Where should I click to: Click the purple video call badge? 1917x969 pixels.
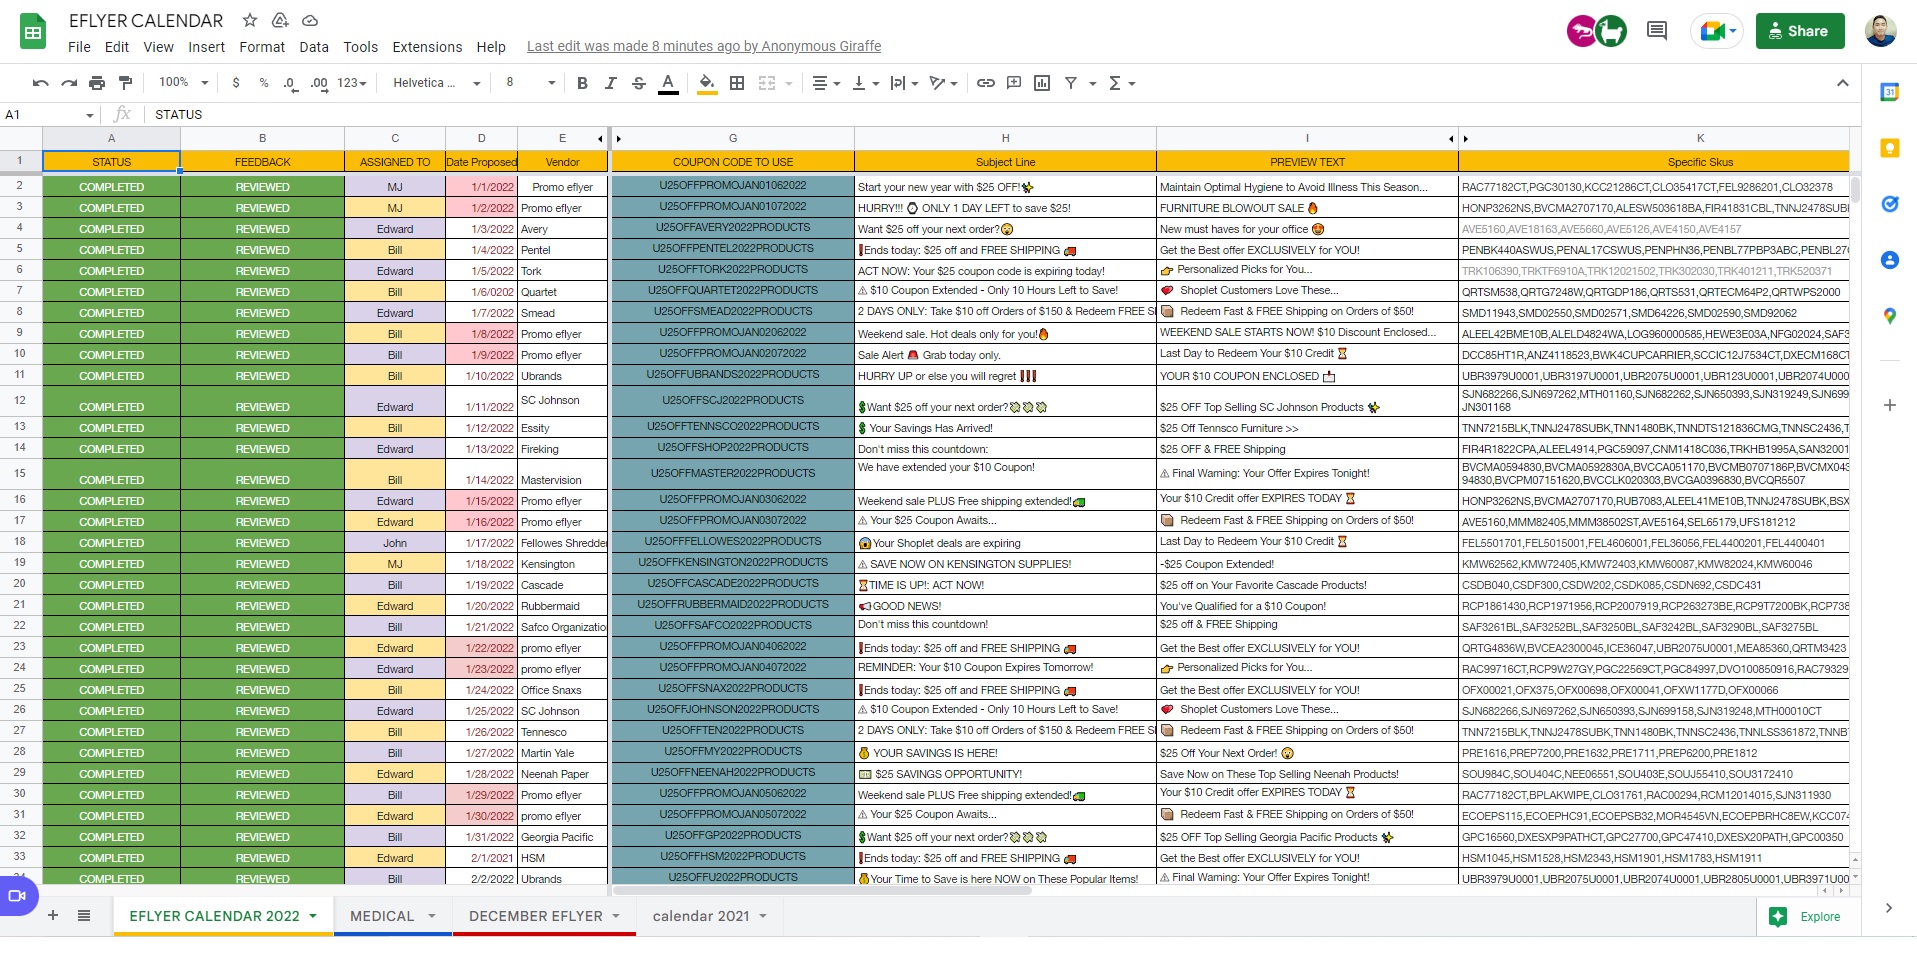pyautogui.click(x=17, y=896)
